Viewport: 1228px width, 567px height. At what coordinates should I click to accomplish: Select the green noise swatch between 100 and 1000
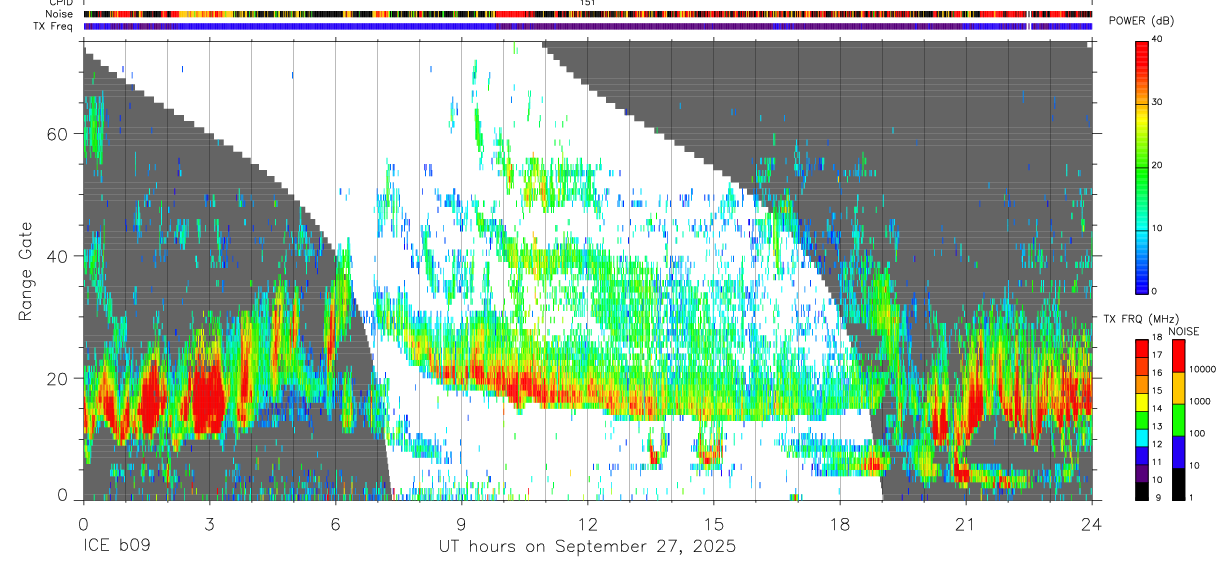point(1178,419)
